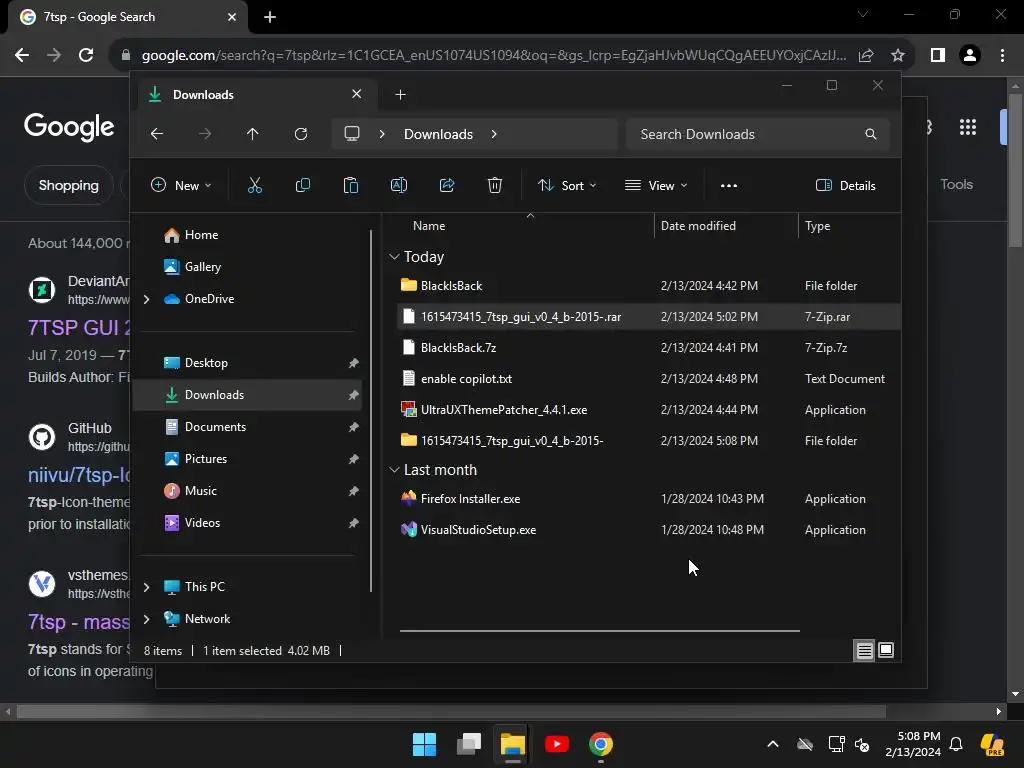This screenshot has height=768, width=1024.
Task: Open Documents in the navigation pane
Action: click(248, 427)
